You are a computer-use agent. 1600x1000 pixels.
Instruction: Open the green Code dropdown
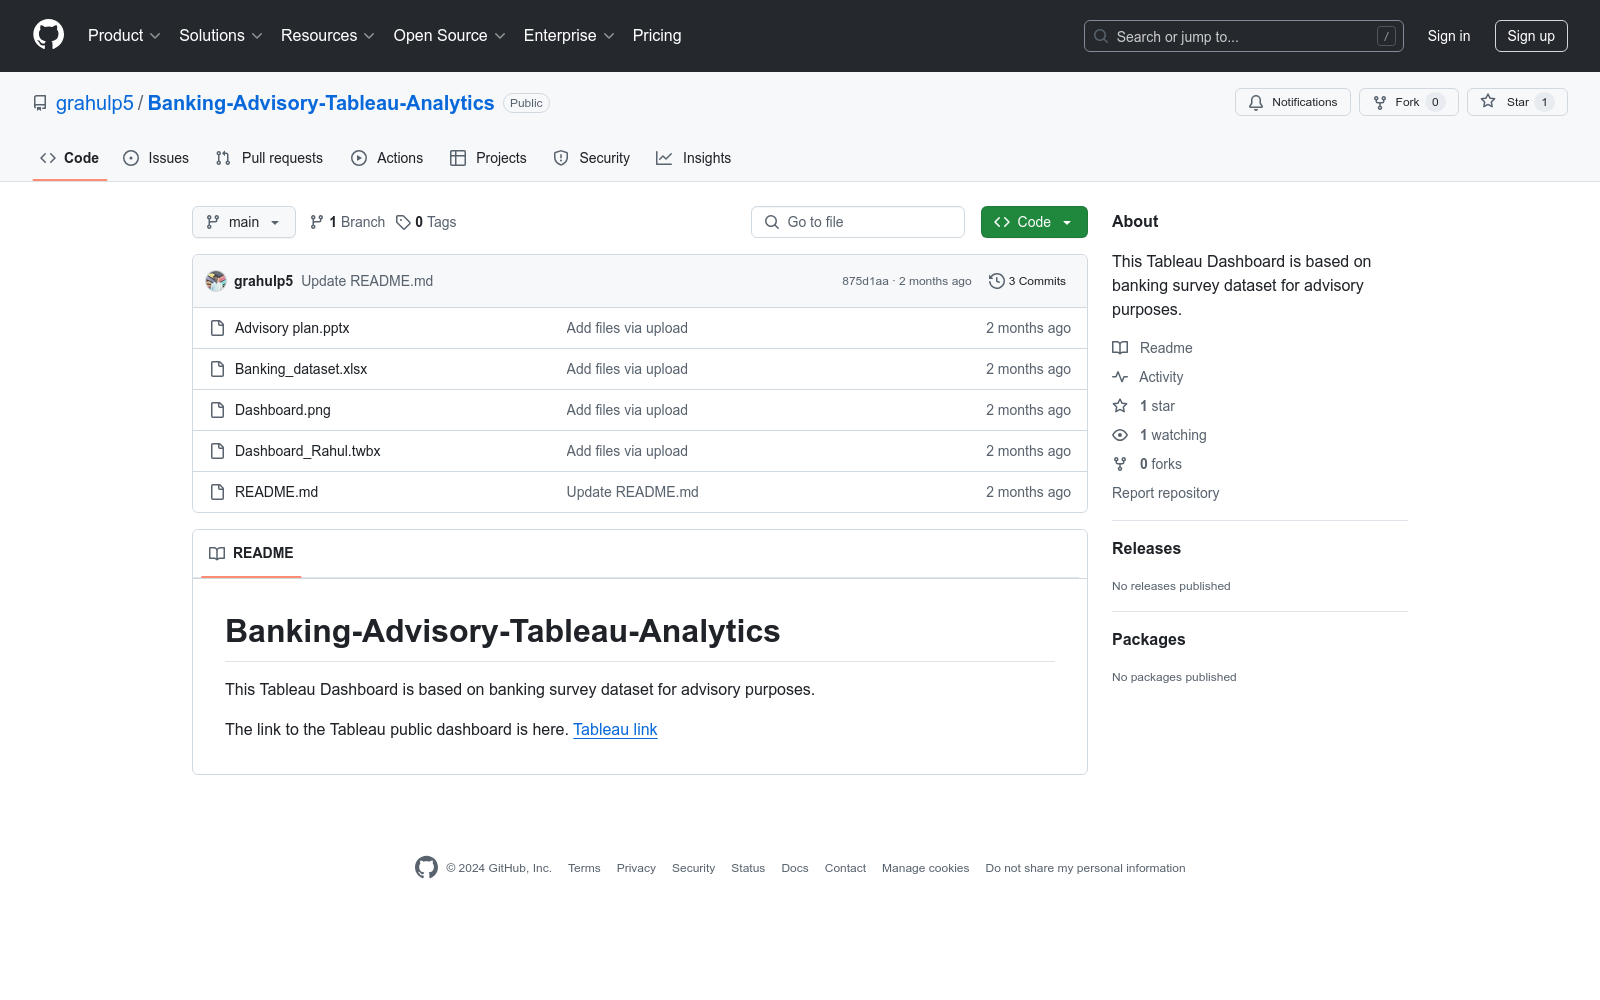(x=1034, y=222)
